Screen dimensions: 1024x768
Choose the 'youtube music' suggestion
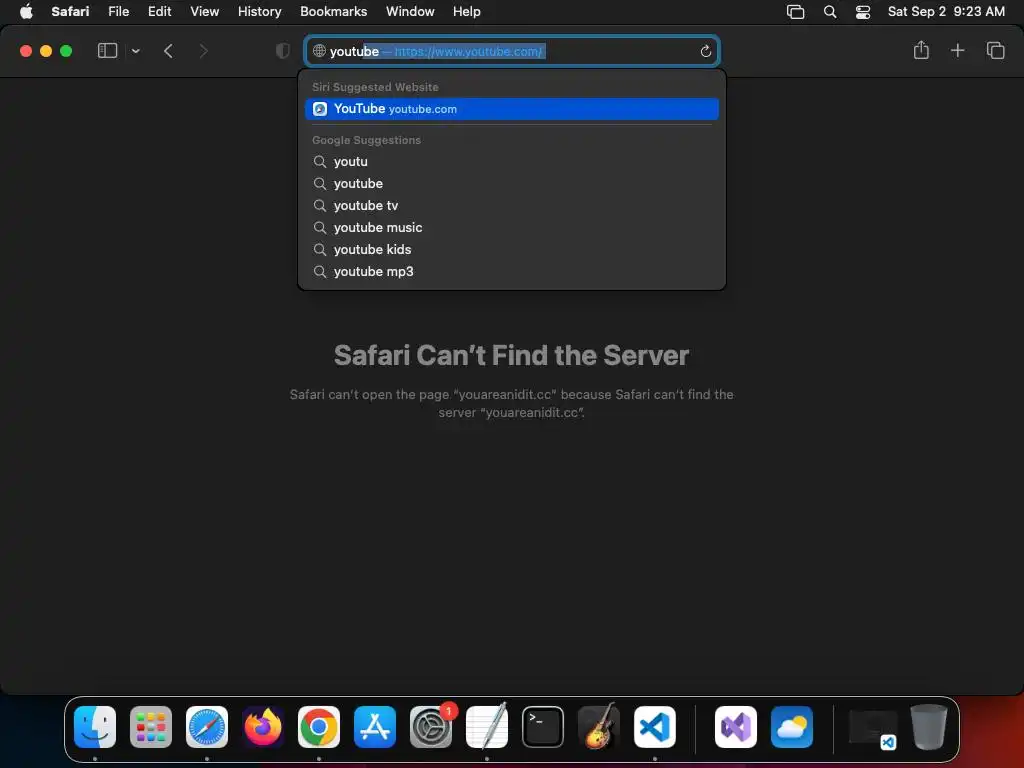click(x=512, y=227)
